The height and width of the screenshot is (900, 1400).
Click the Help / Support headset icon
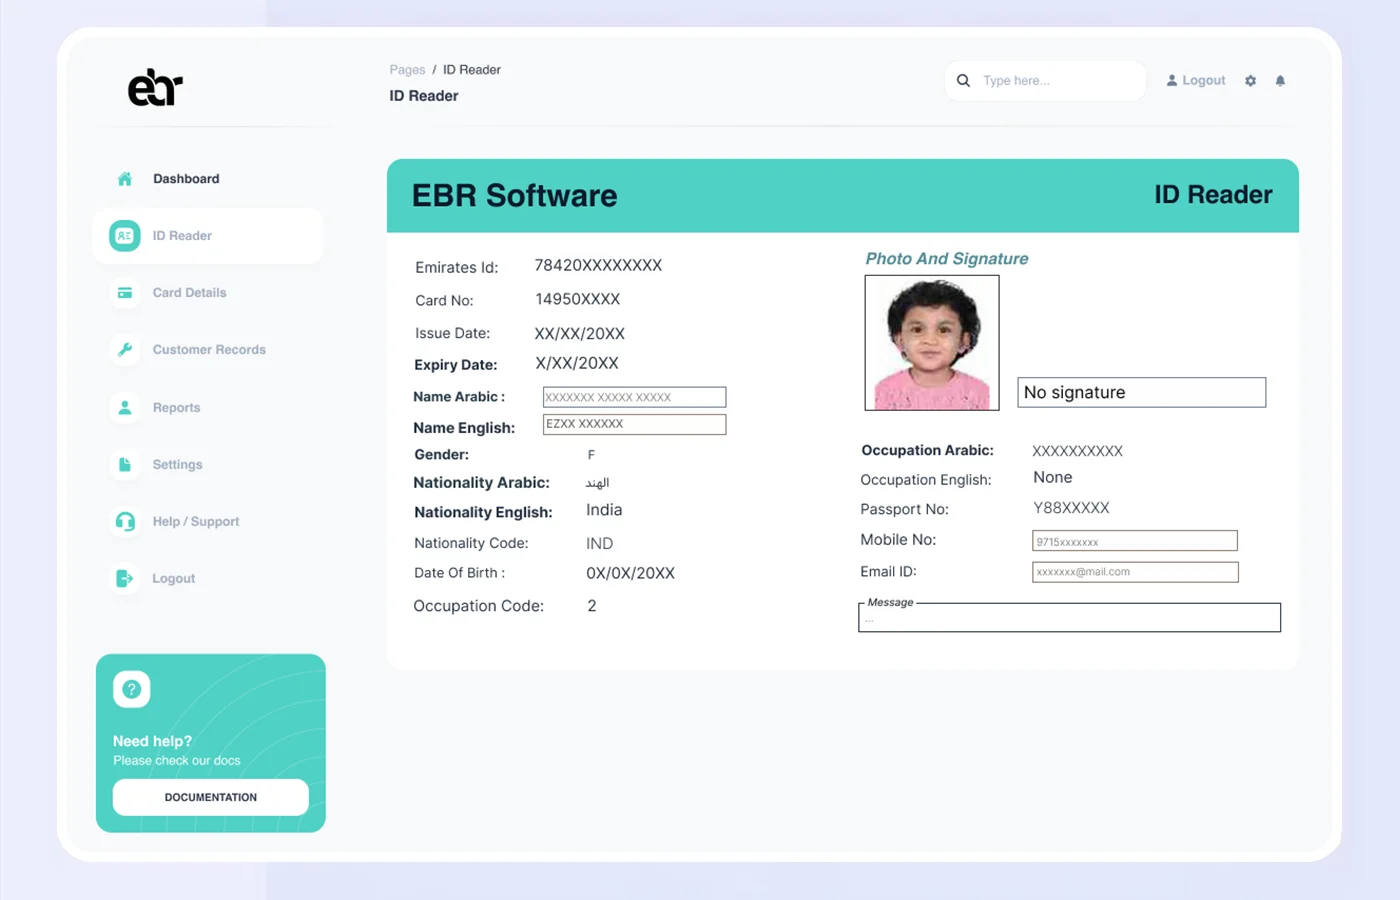[x=124, y=521]
